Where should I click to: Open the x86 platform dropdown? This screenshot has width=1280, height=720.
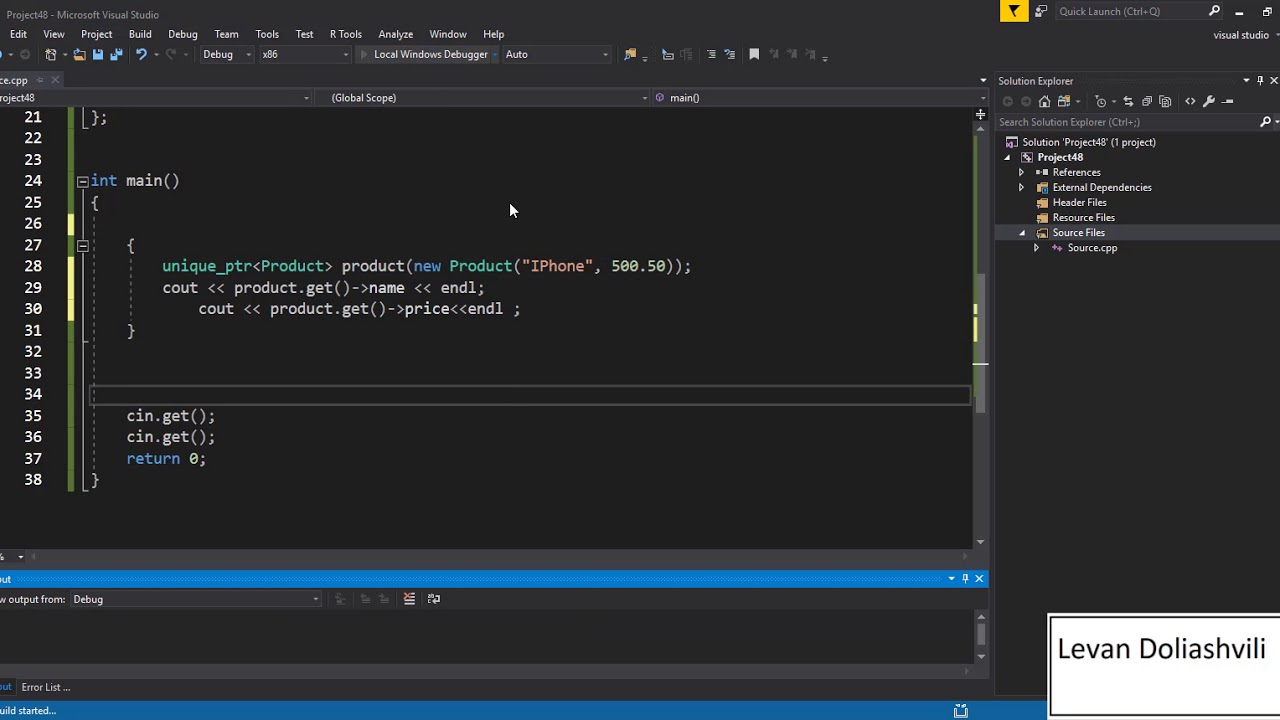coord(304,54)
